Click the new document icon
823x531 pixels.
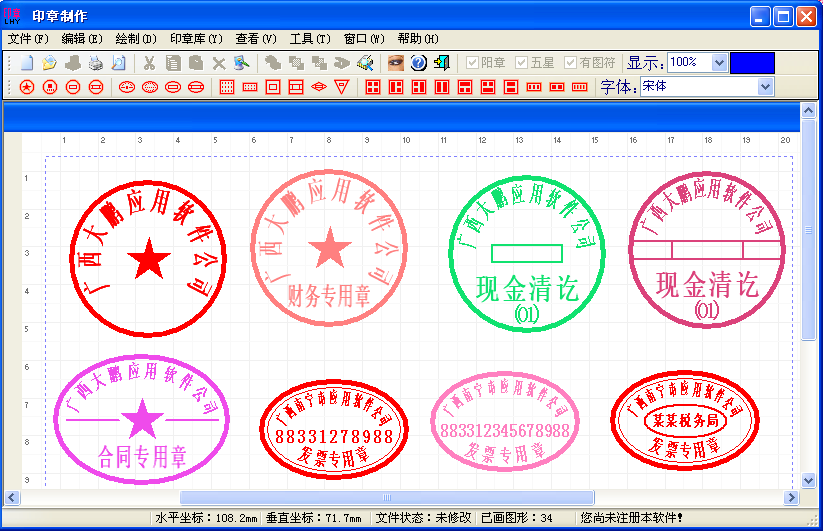pyautogui.click(x=27, y=63)
